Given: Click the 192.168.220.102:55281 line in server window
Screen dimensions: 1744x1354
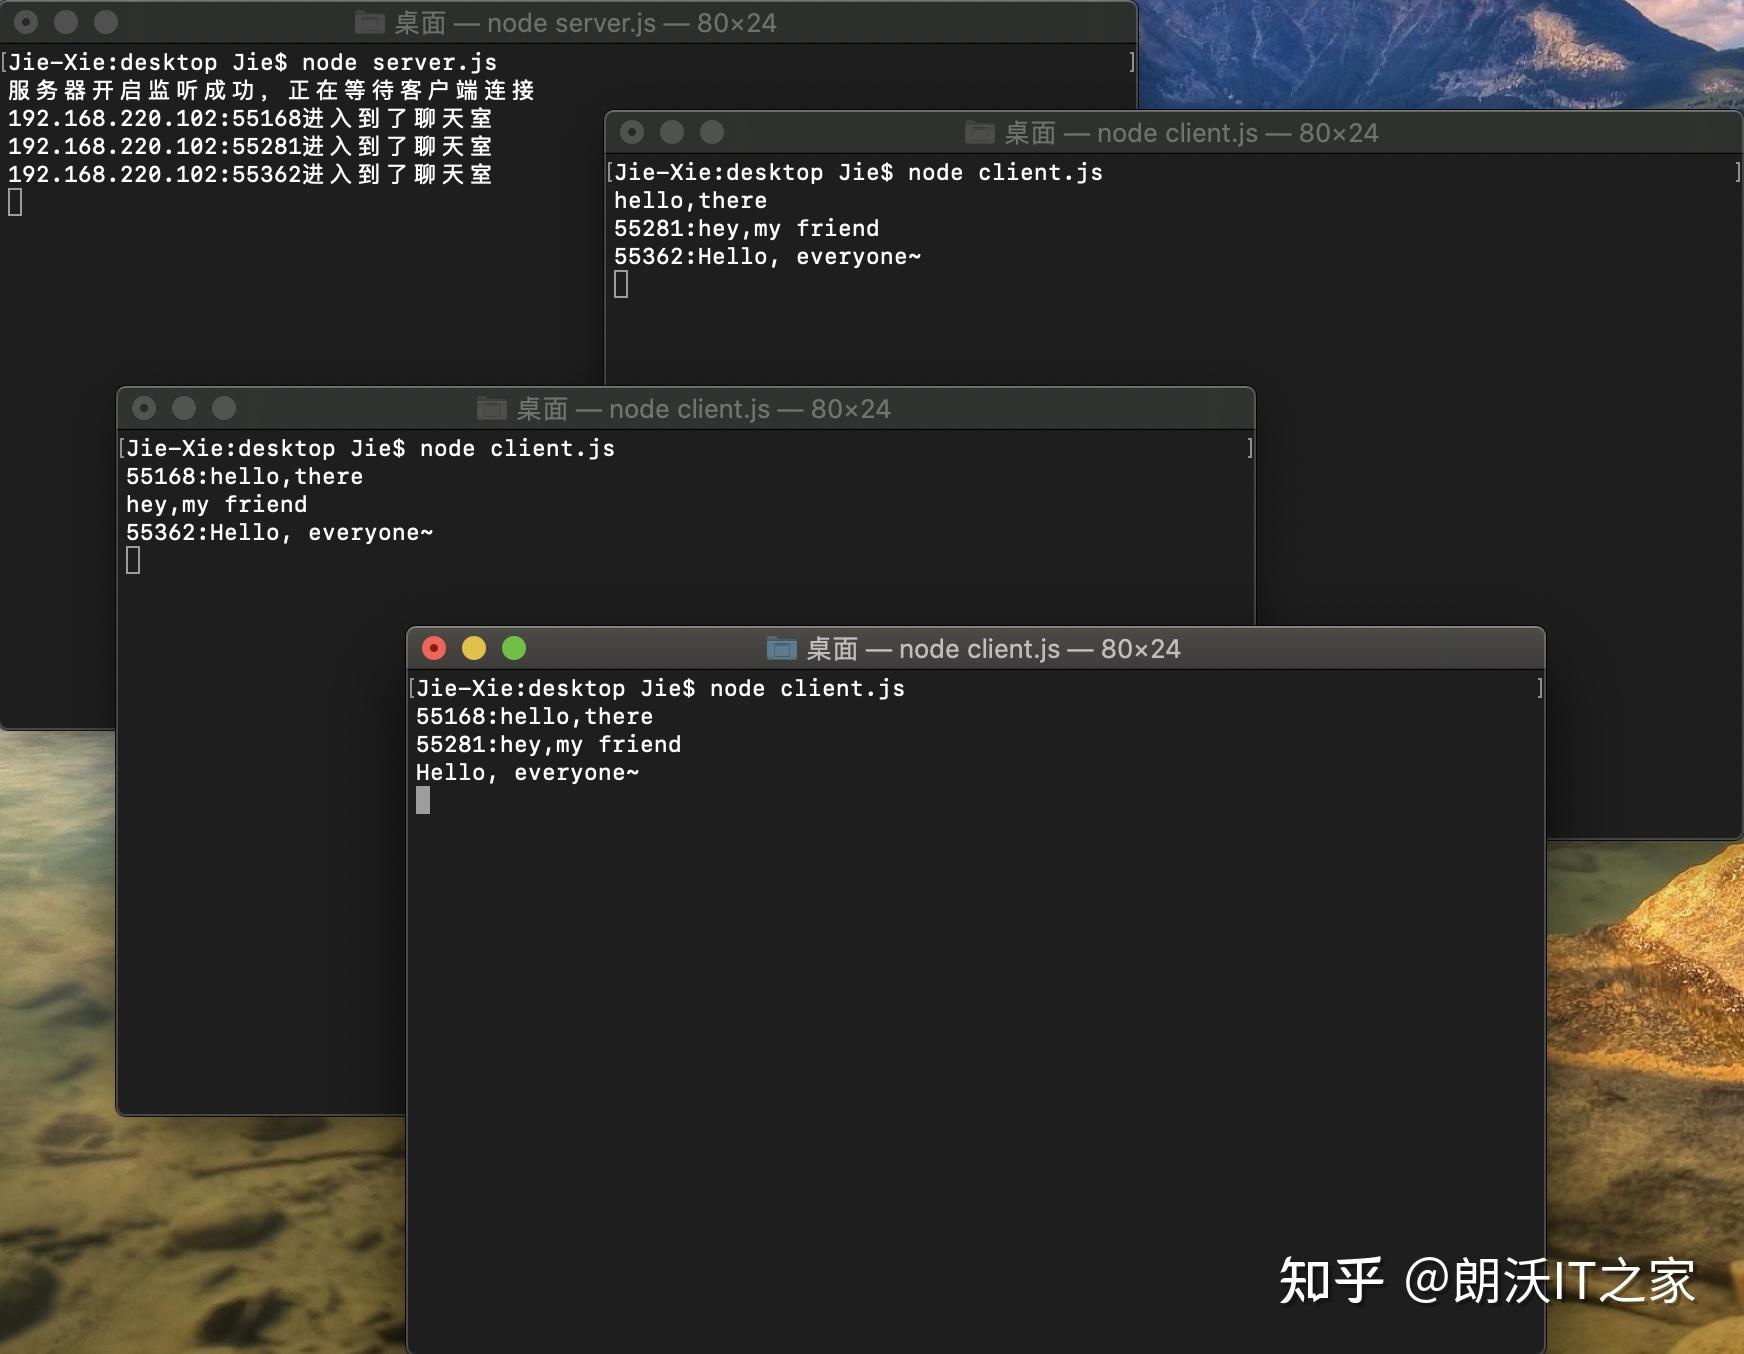Looking at the screenshot, I should [x=250, y=146].
